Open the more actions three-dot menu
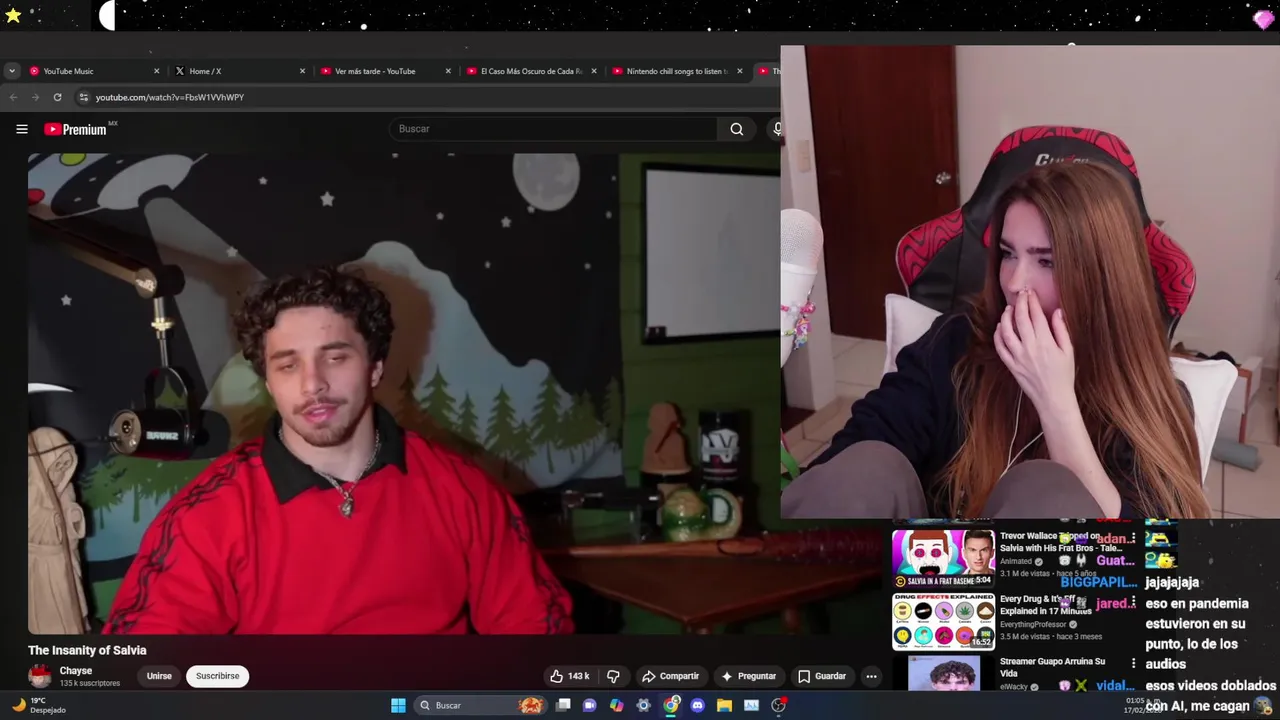This screenshot has width=1280, height=720. [x=871, y=676]
